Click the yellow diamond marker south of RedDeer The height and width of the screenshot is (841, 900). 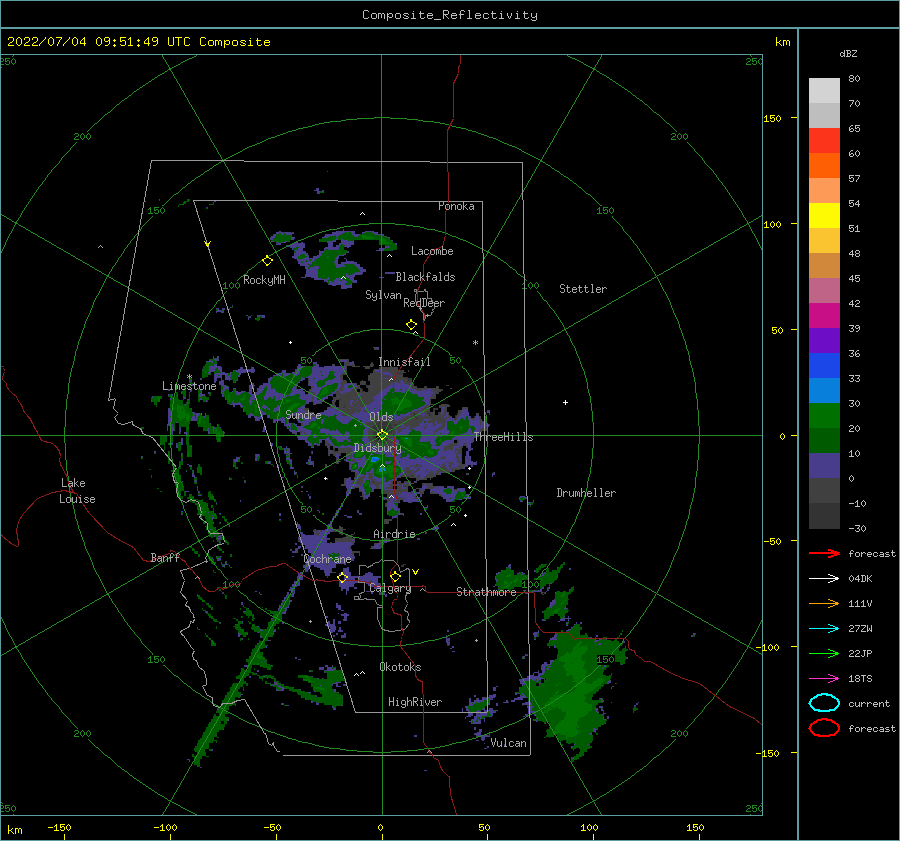click(411, 325)
